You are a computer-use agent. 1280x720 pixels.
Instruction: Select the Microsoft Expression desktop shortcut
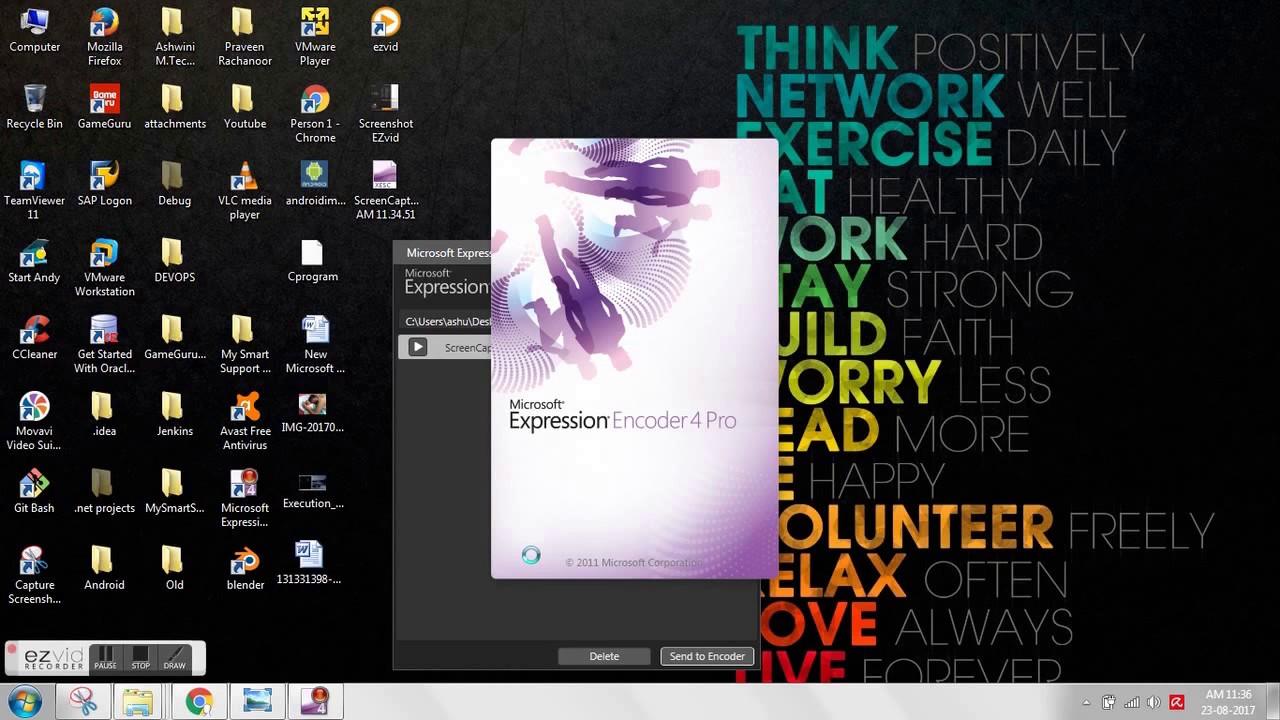tap(245, 498)
